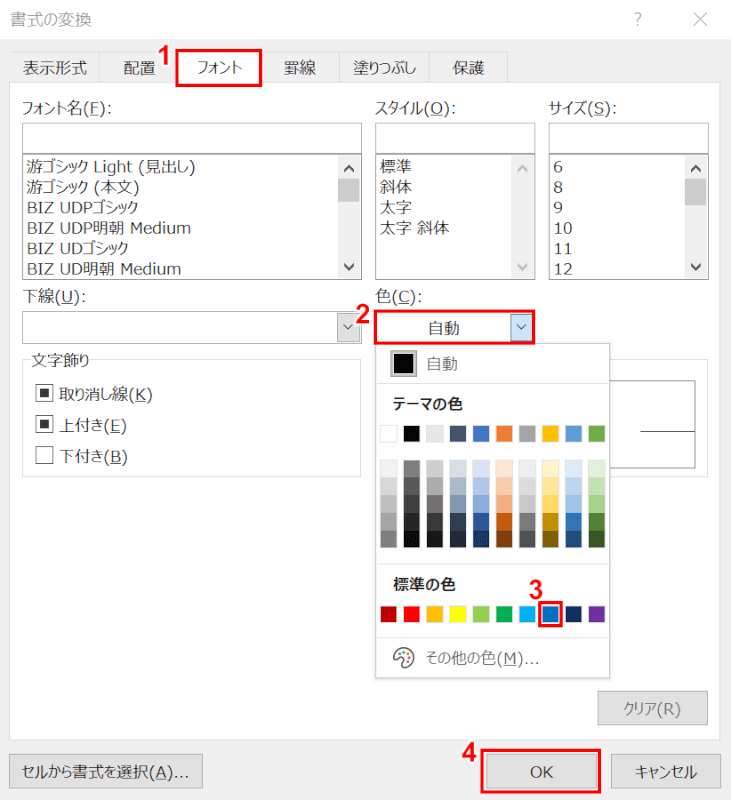This screenshot has width=731, height=800.
Task: Click the help question mark icon
Action: click(x=638, y=20)
